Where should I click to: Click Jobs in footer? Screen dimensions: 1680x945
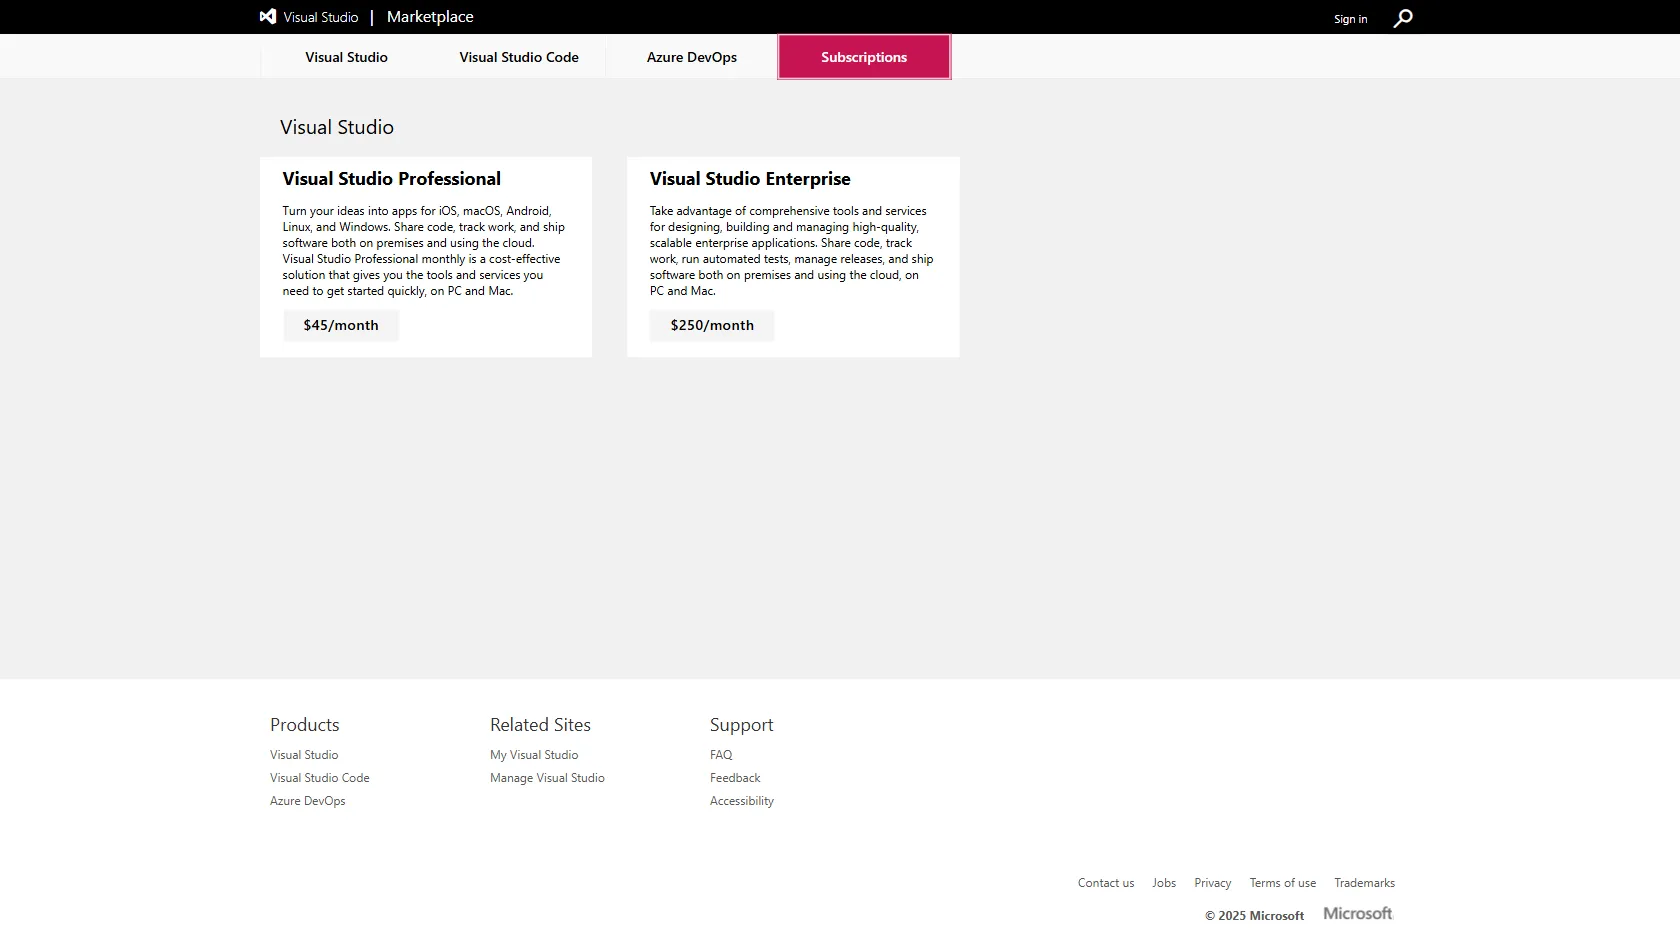pos(1164,883)
